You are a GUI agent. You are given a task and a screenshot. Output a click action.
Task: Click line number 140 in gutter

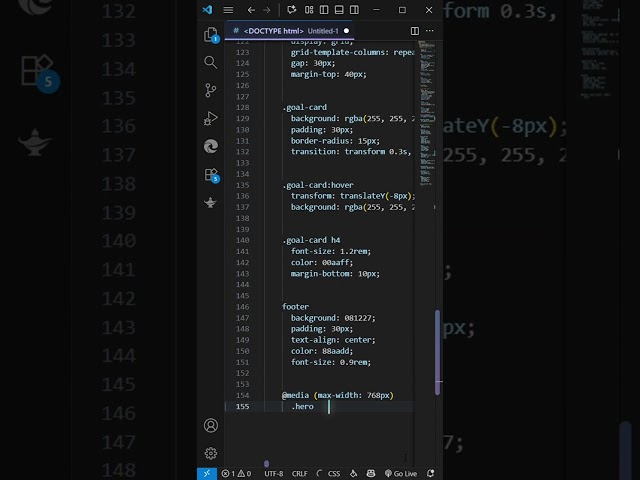tap(242, 240)
